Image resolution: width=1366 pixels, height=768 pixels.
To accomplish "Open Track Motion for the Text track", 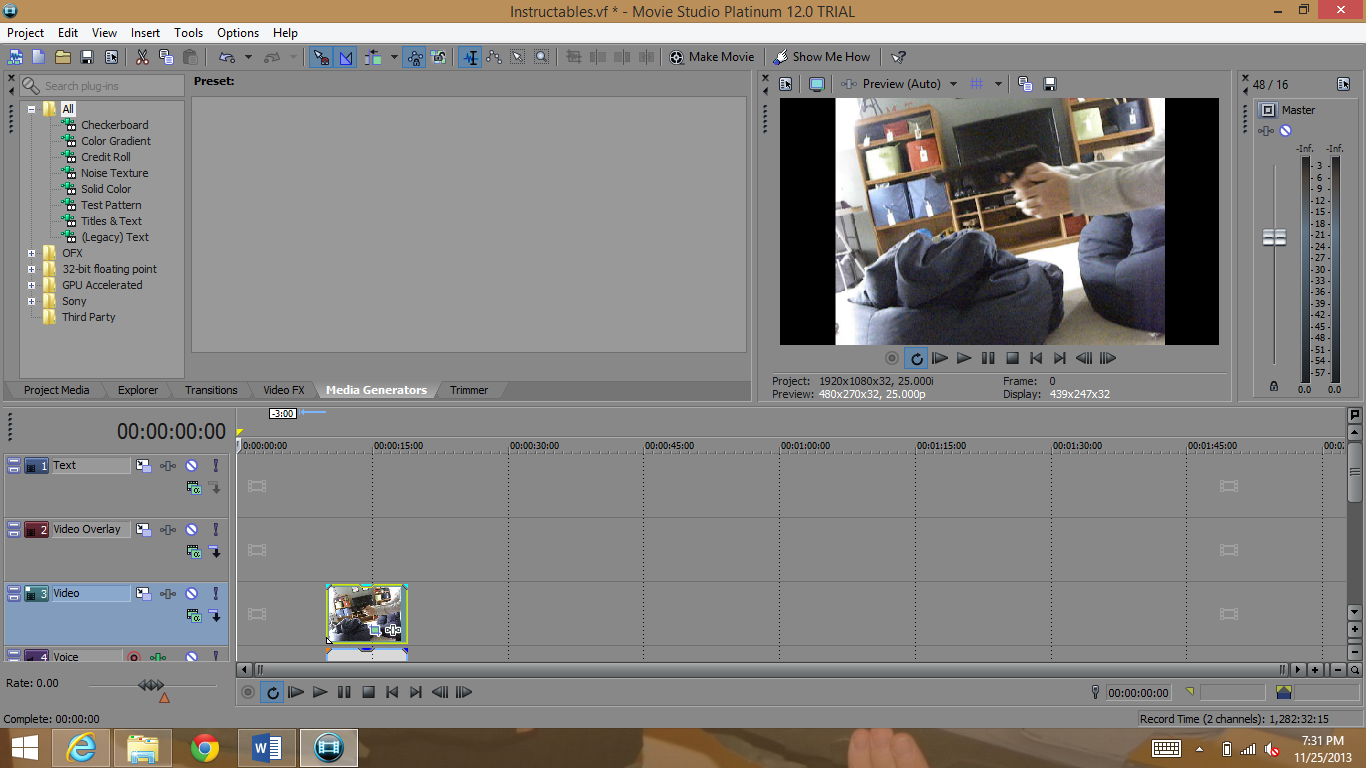I will [143, 465].
